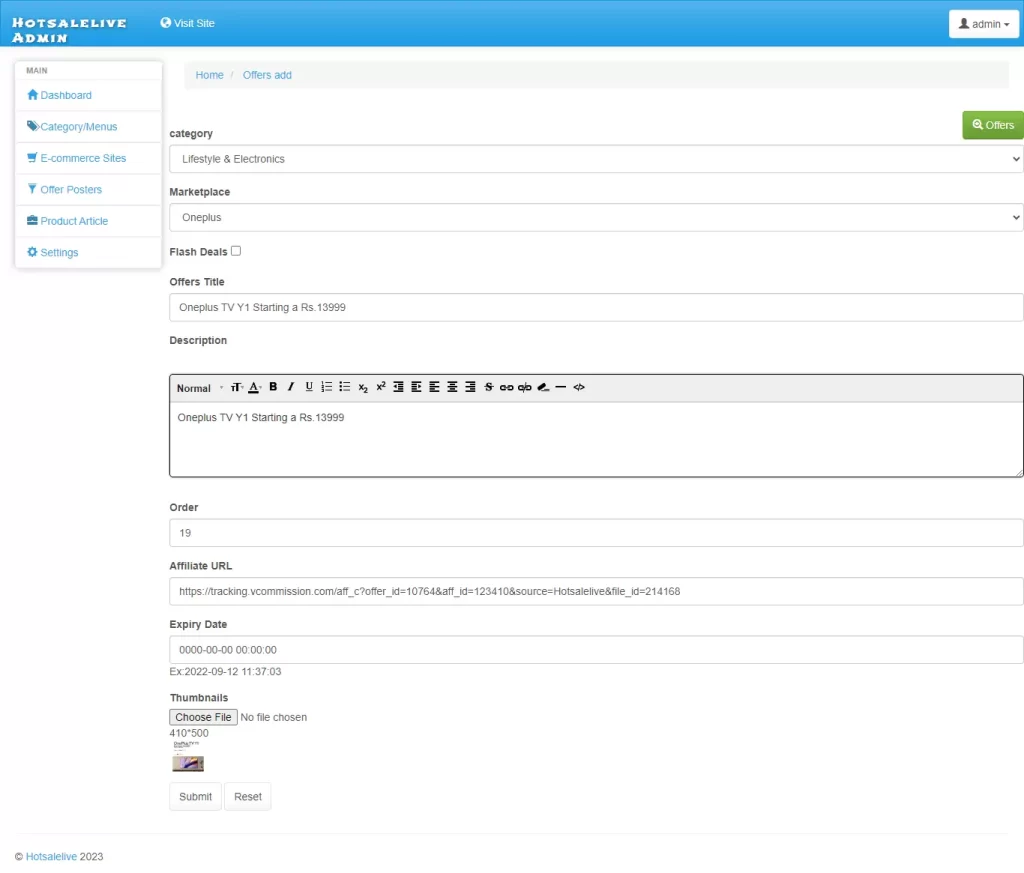The image size is (1024, 873).
Task: Click Choose File for thumbnails
Action: pos(203,717)
